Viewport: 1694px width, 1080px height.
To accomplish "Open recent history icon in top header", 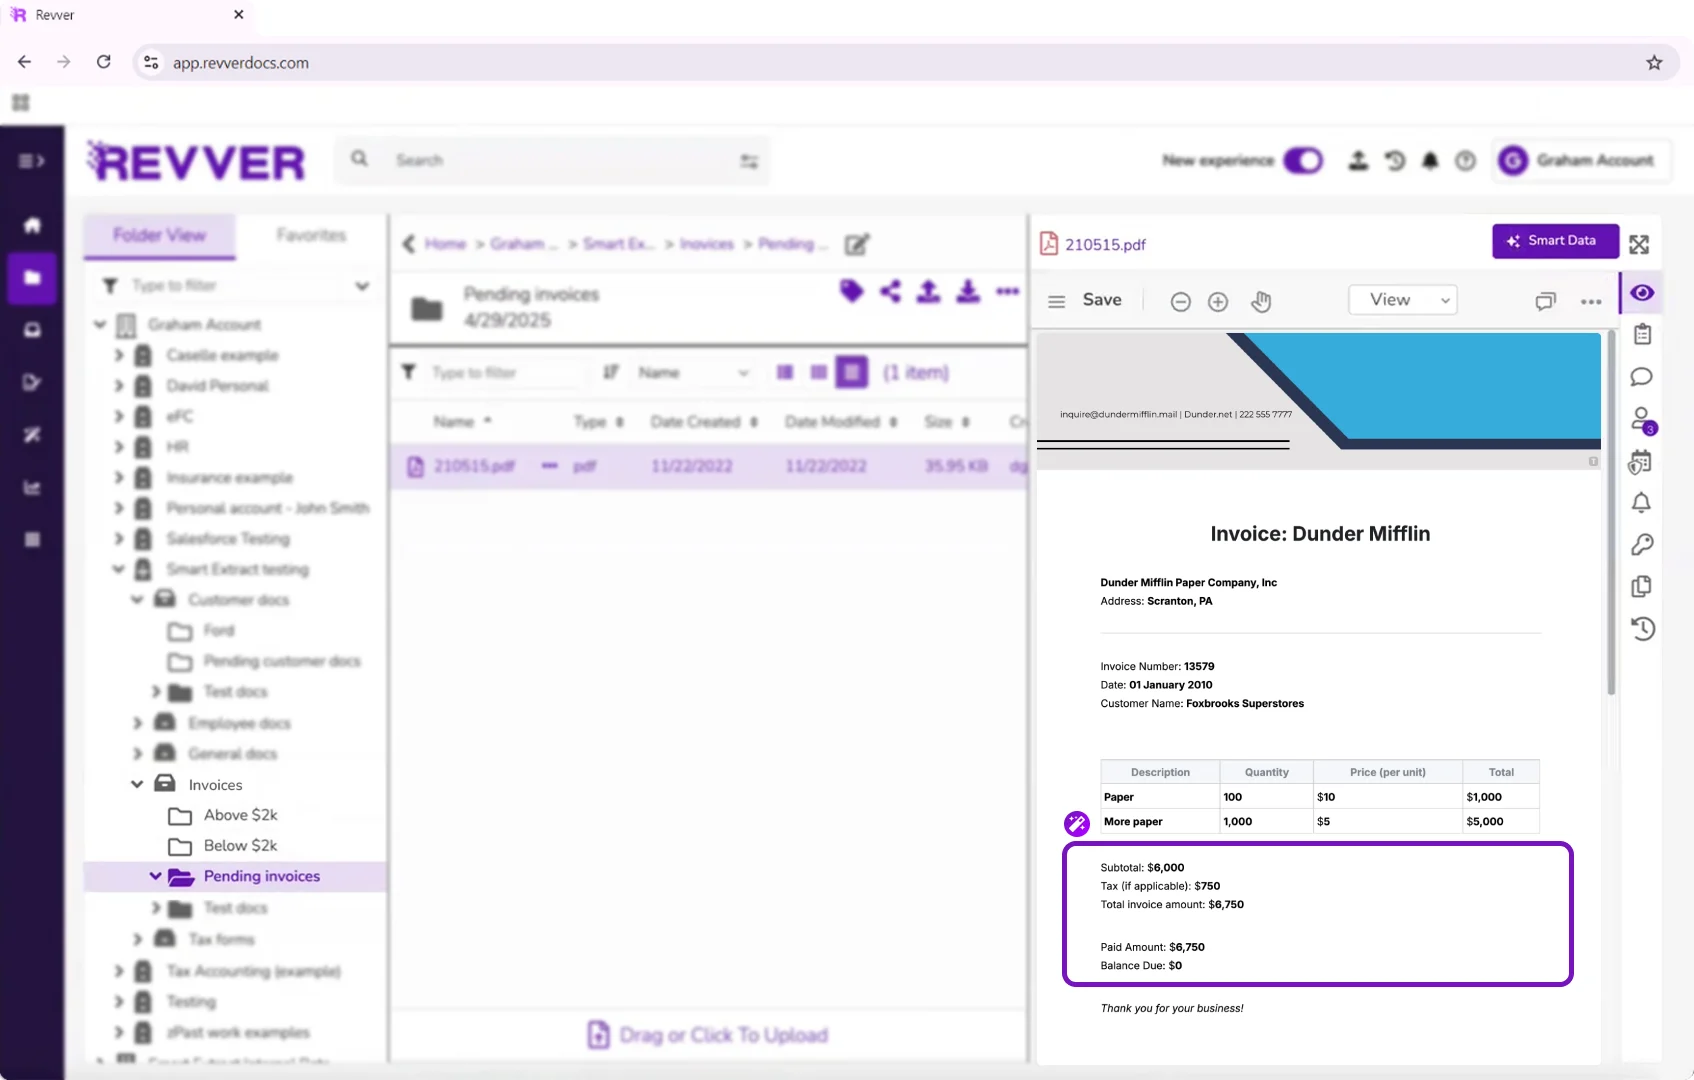I will pyautogui.click(x=1395, y=160).
